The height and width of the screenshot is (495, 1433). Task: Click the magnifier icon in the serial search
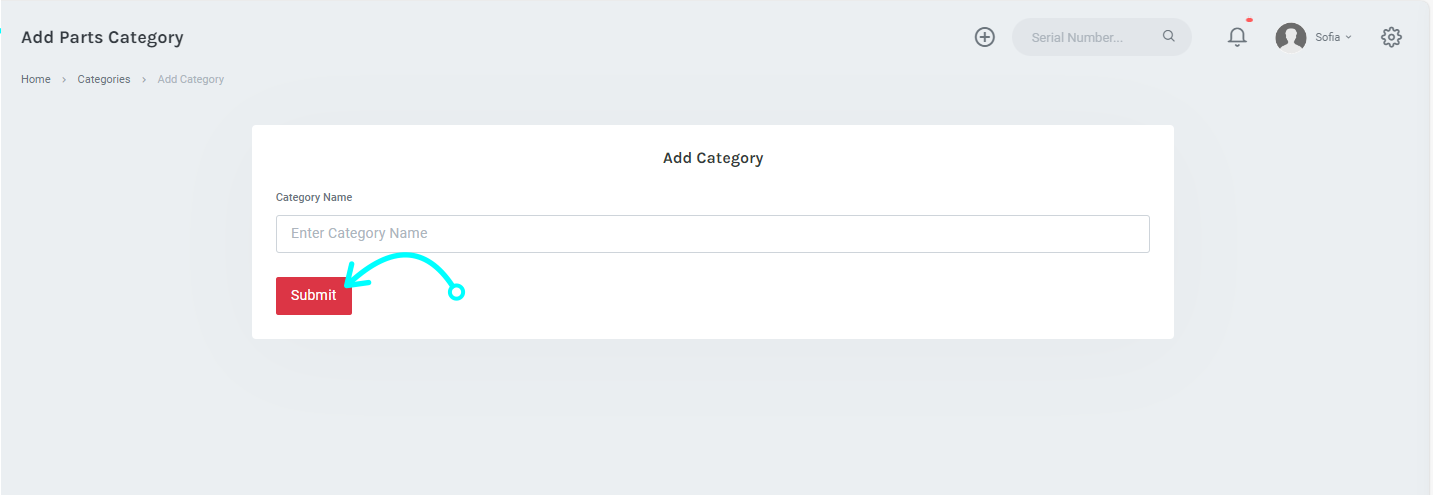click(x=1169, y=37)
